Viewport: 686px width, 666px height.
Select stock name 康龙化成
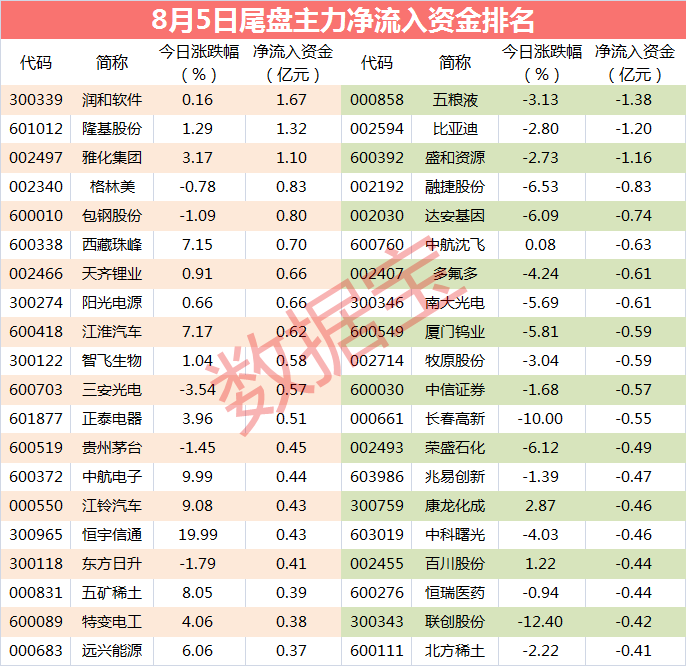click(455, 506)
